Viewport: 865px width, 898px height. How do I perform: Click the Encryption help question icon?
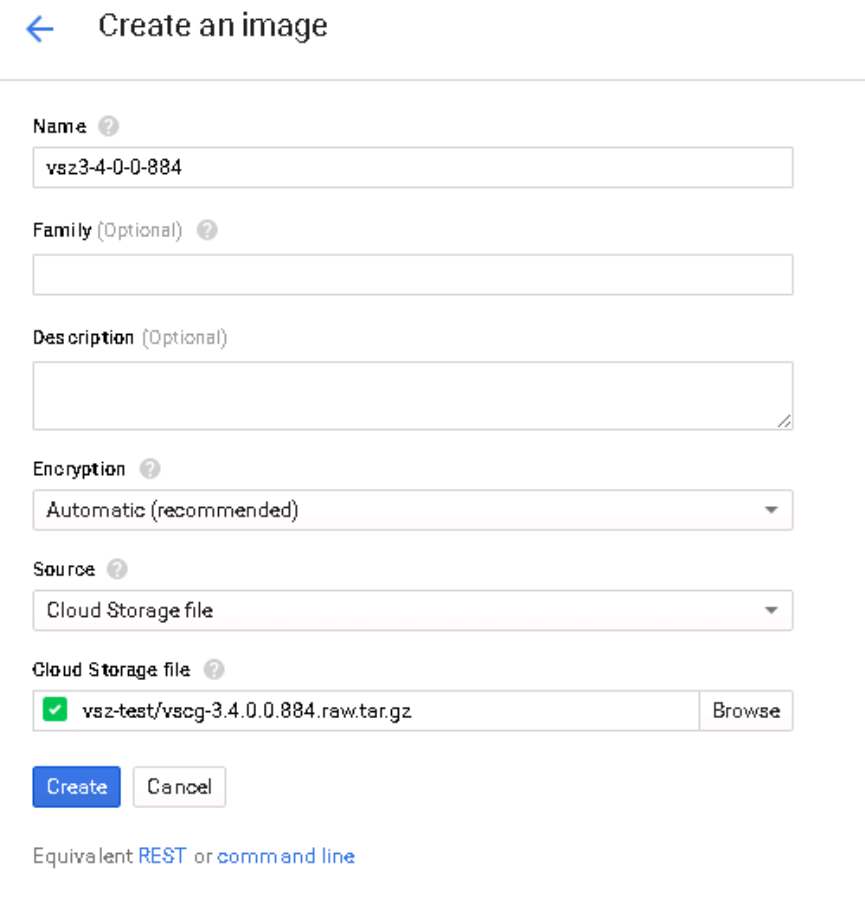(150, 469)
